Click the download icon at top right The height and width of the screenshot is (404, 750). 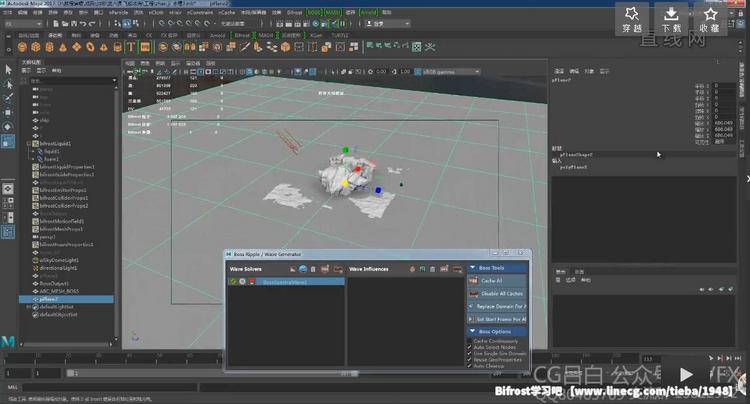[671, 19]
